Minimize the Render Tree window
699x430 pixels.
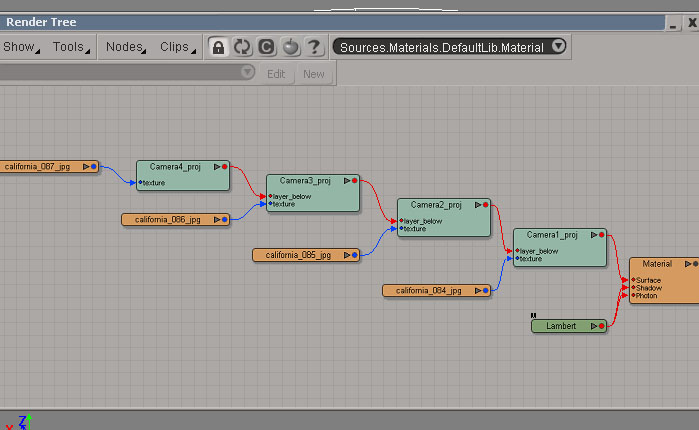(x=673, y=23)
